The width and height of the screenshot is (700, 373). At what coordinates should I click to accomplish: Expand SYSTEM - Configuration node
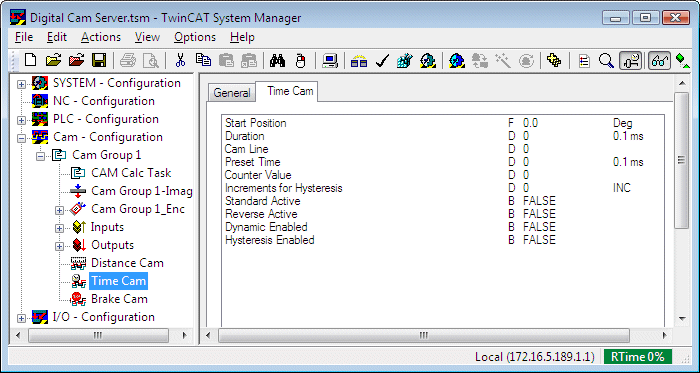[x=21, y=84]
